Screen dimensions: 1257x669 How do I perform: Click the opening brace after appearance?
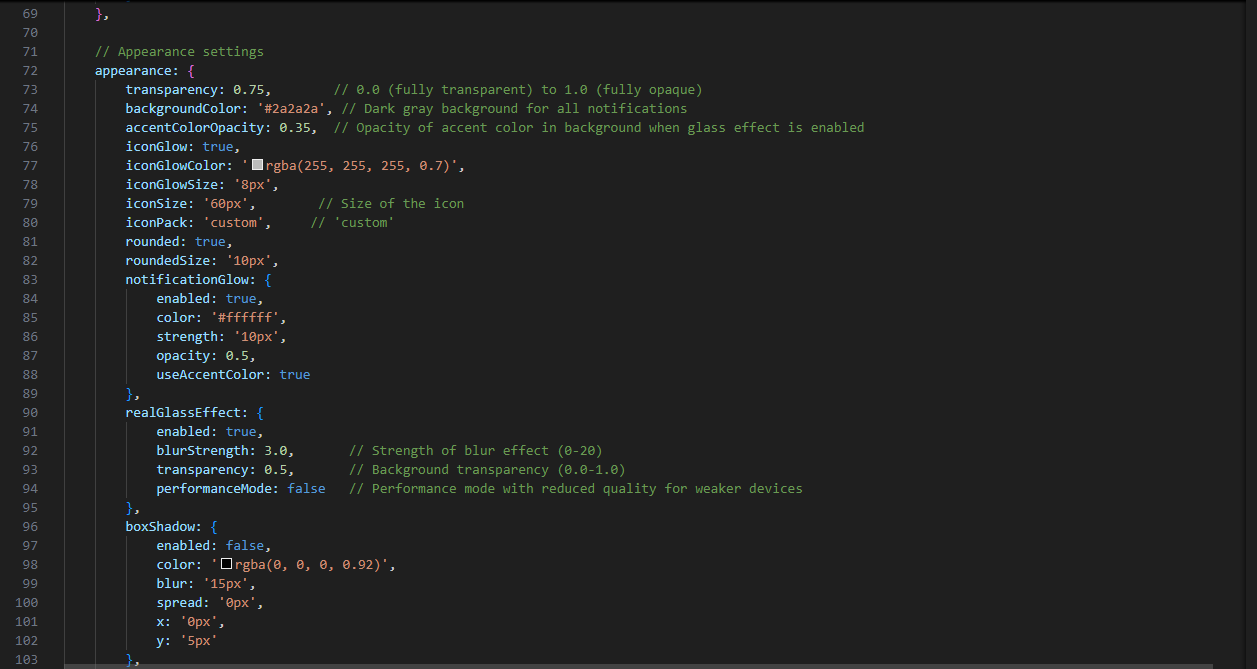[x=190, y=71]
